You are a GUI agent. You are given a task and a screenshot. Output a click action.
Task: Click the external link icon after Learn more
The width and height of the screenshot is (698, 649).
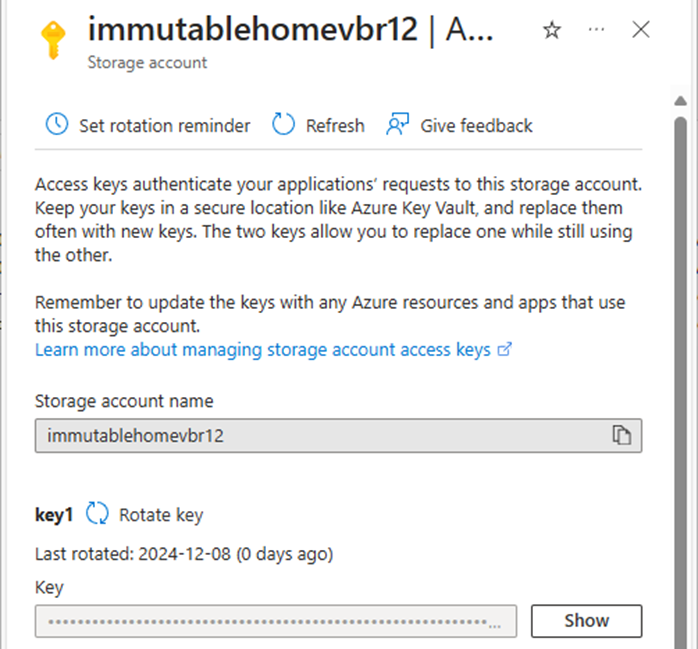[x=504, y=349]
